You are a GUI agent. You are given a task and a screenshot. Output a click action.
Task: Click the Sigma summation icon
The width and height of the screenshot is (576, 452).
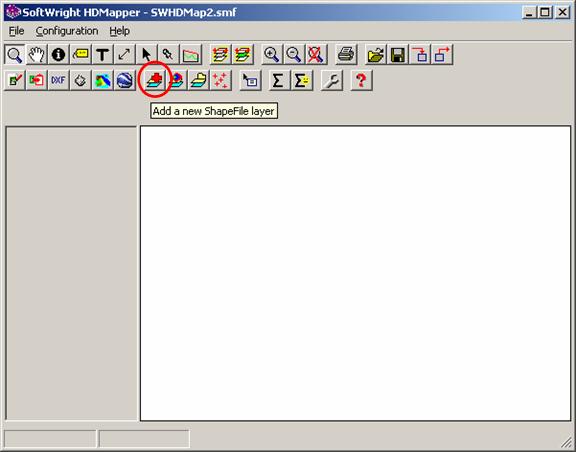tap(278, 80)
